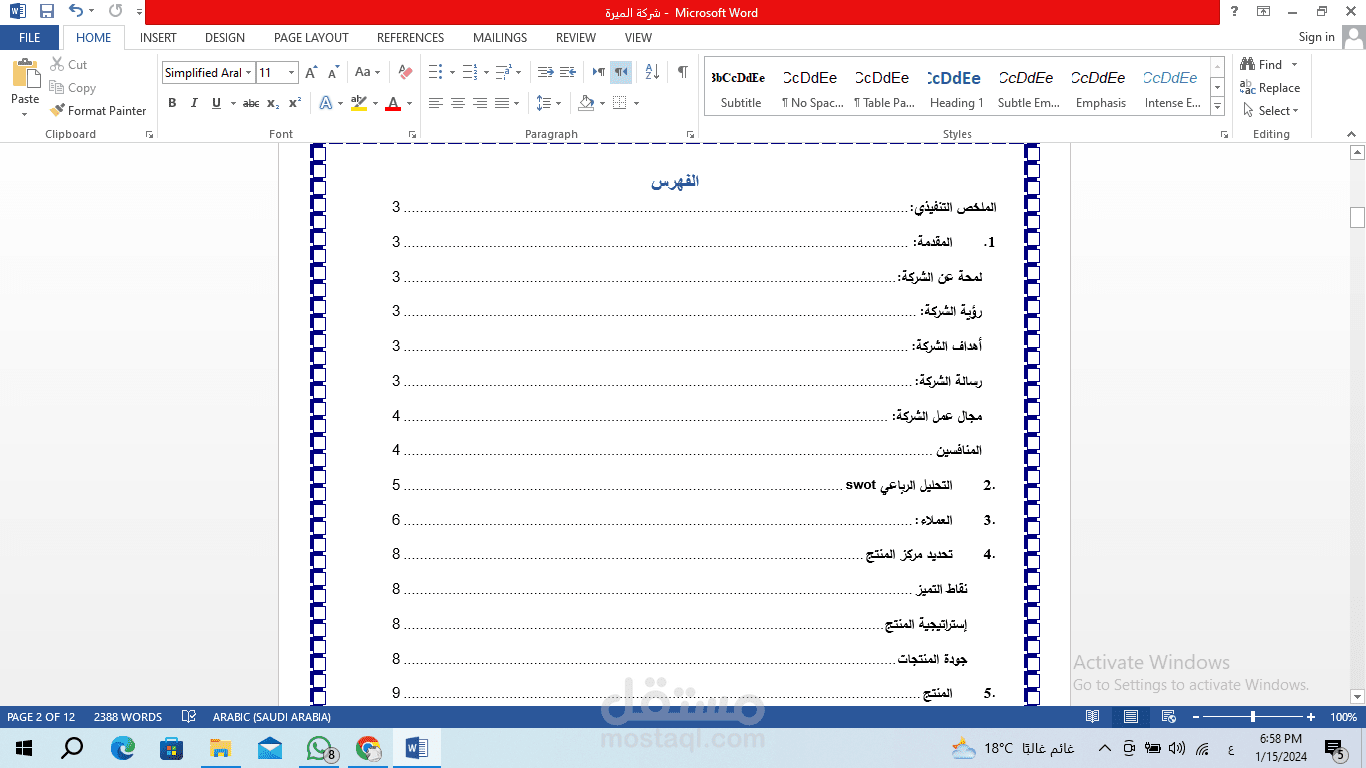Screen dimensions: 1366x768
Task: Open the Select dropdown in Editing group
Action: [x=1271, y=111]
